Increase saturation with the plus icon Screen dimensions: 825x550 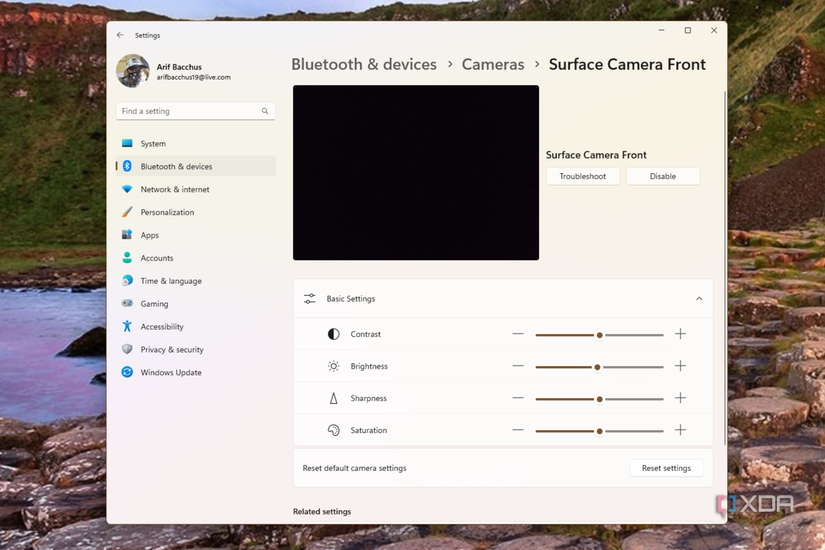point(680,430)
